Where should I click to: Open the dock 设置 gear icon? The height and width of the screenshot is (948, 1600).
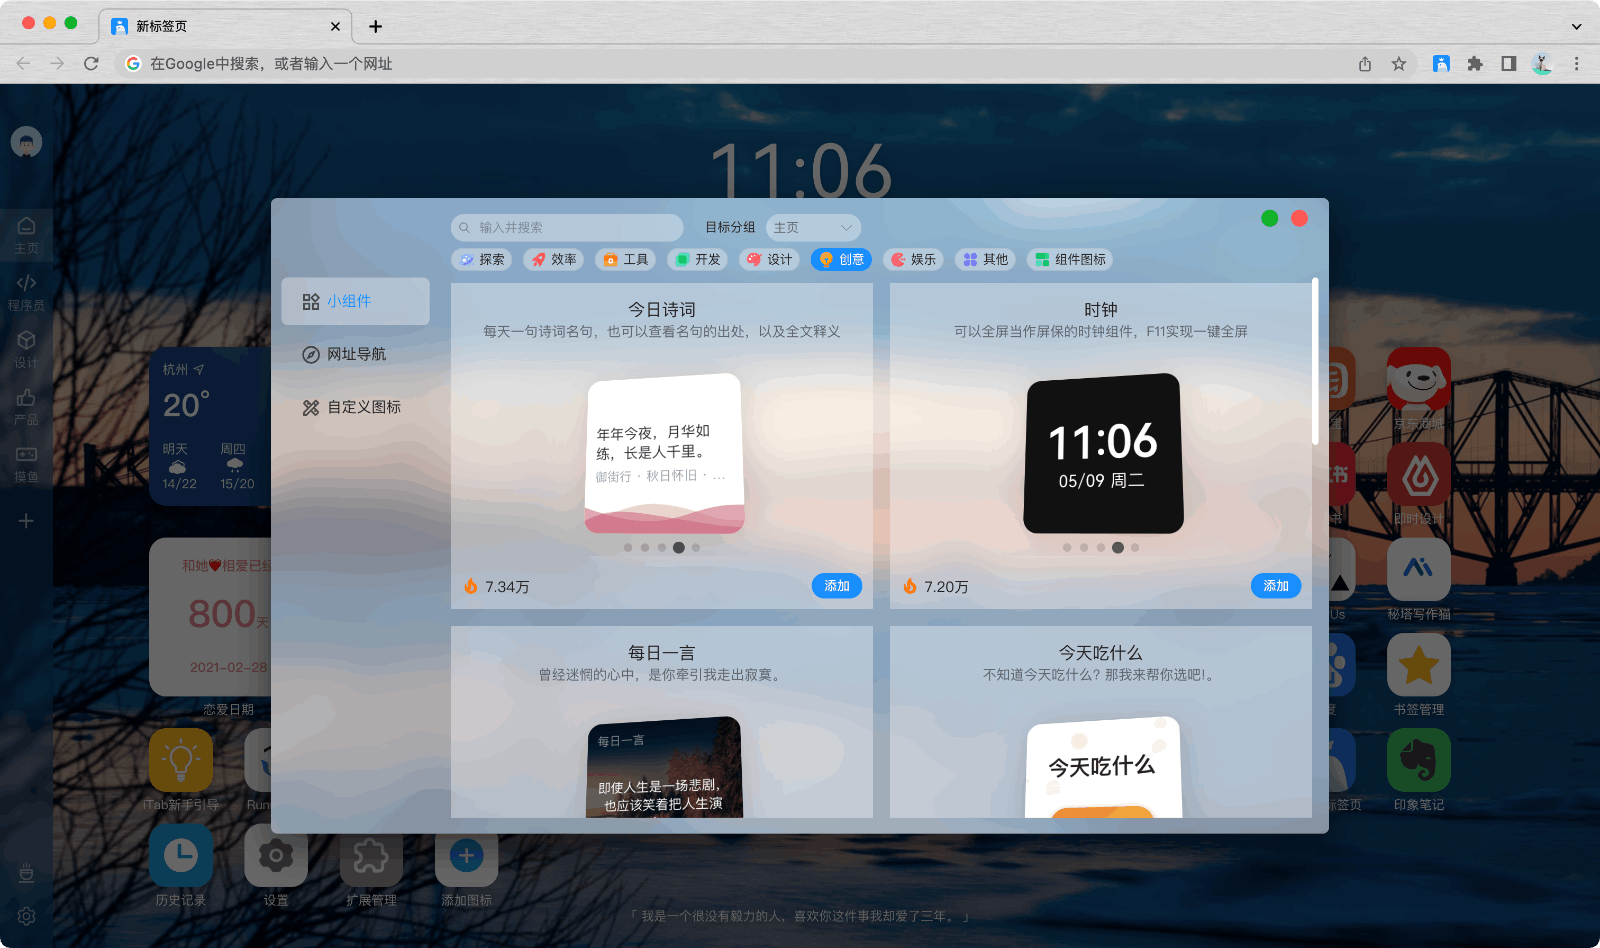click(x=276, y=855)
